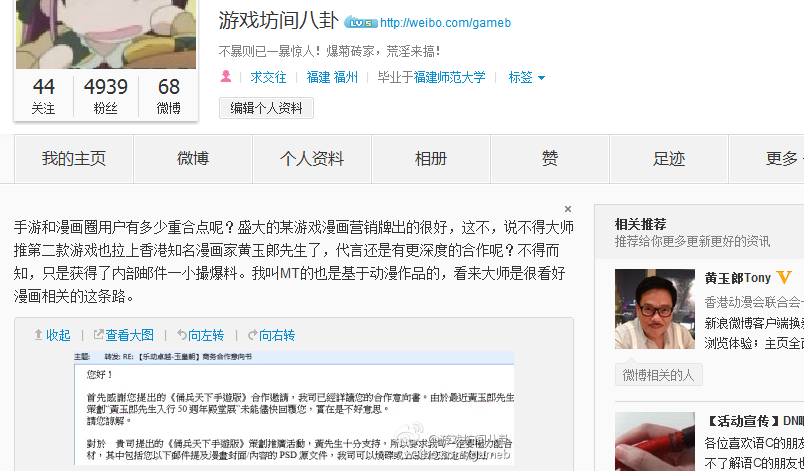Click the email screenshot image in post
This screenshot has width=804, height=471.
(x=294, y=408)
